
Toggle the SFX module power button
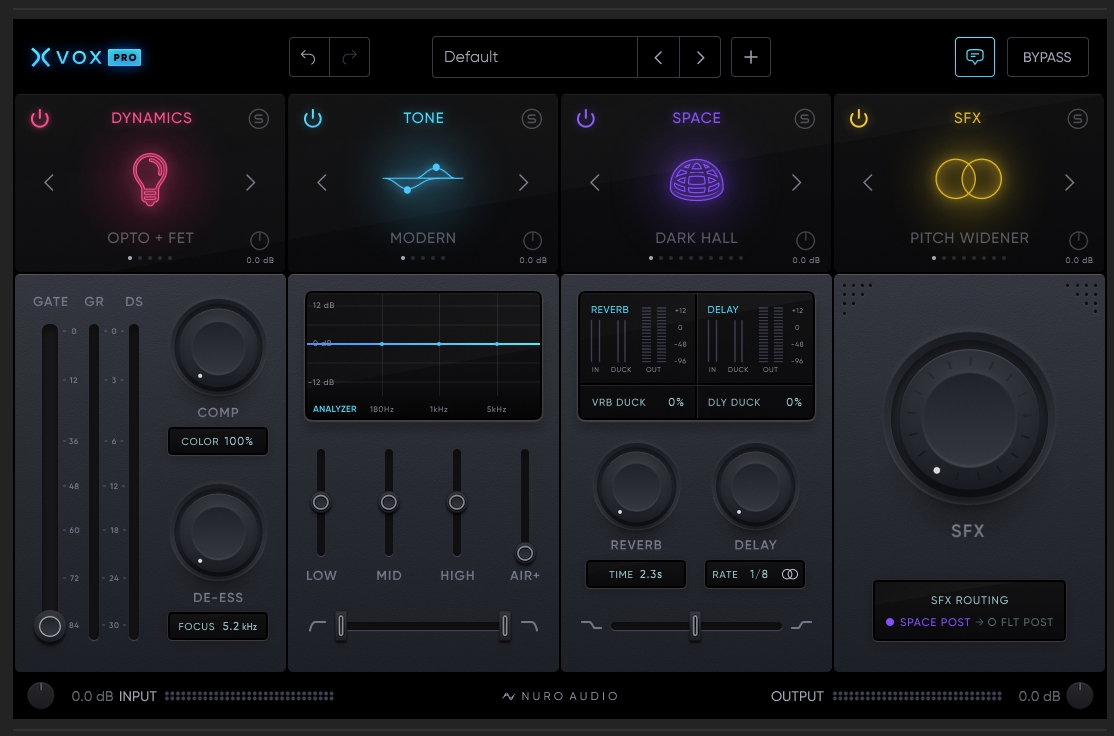(x=858, y=118)
